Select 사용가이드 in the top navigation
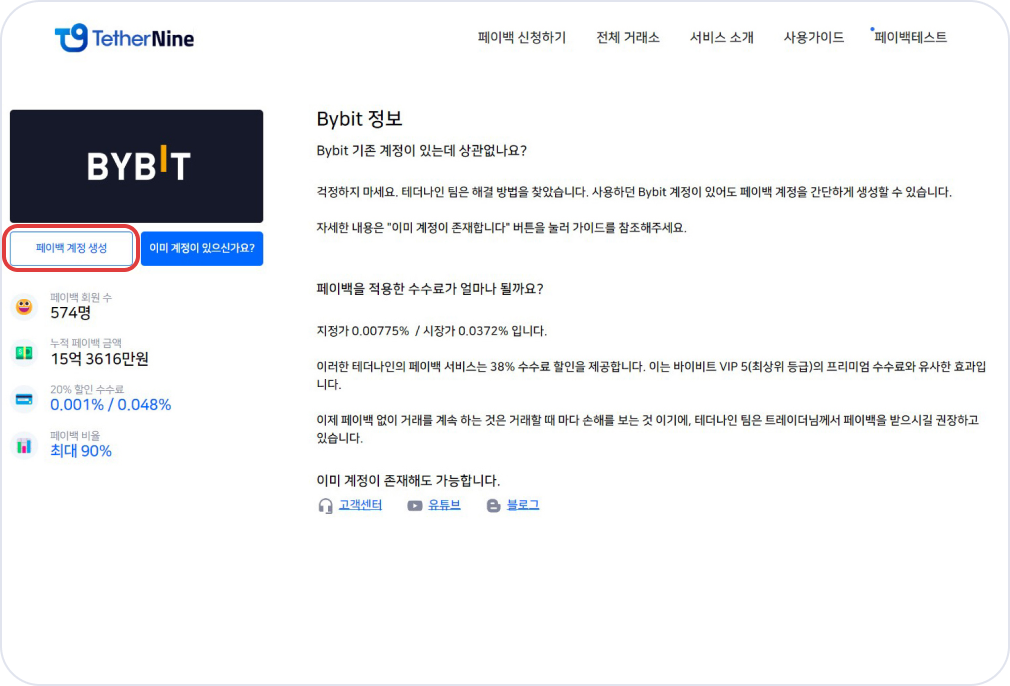The width and height of the screenshot is (1010, 686). [814, 38]
